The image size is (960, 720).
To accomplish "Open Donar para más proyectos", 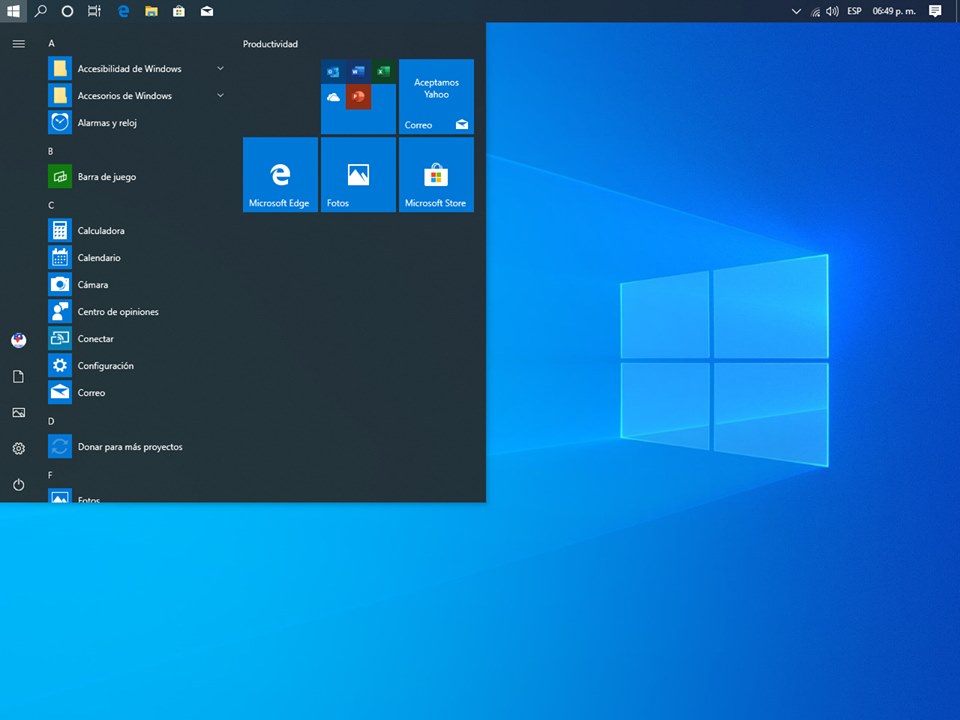I will tap(137, 446).
